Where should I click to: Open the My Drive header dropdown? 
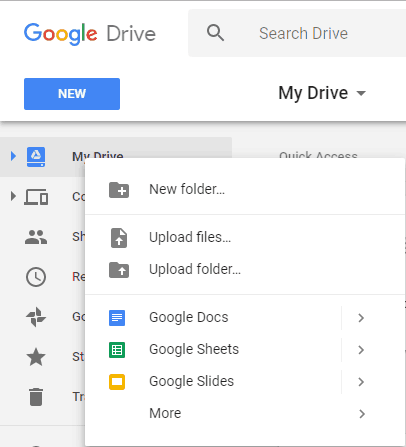pyautogui.click(x=322, y=93)
